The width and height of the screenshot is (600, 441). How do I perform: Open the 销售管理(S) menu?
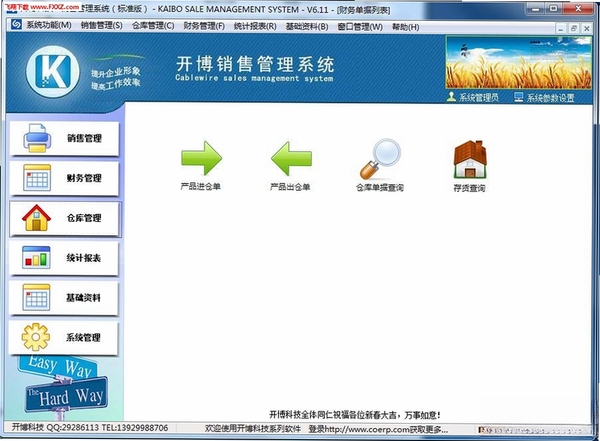pyautogui.click(x=101, y=26)
